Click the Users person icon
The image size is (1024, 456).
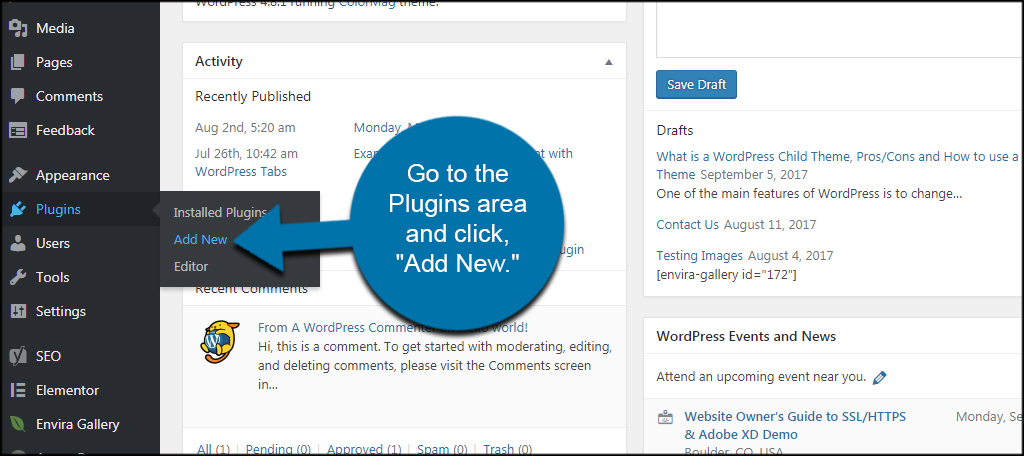[18, 244]
